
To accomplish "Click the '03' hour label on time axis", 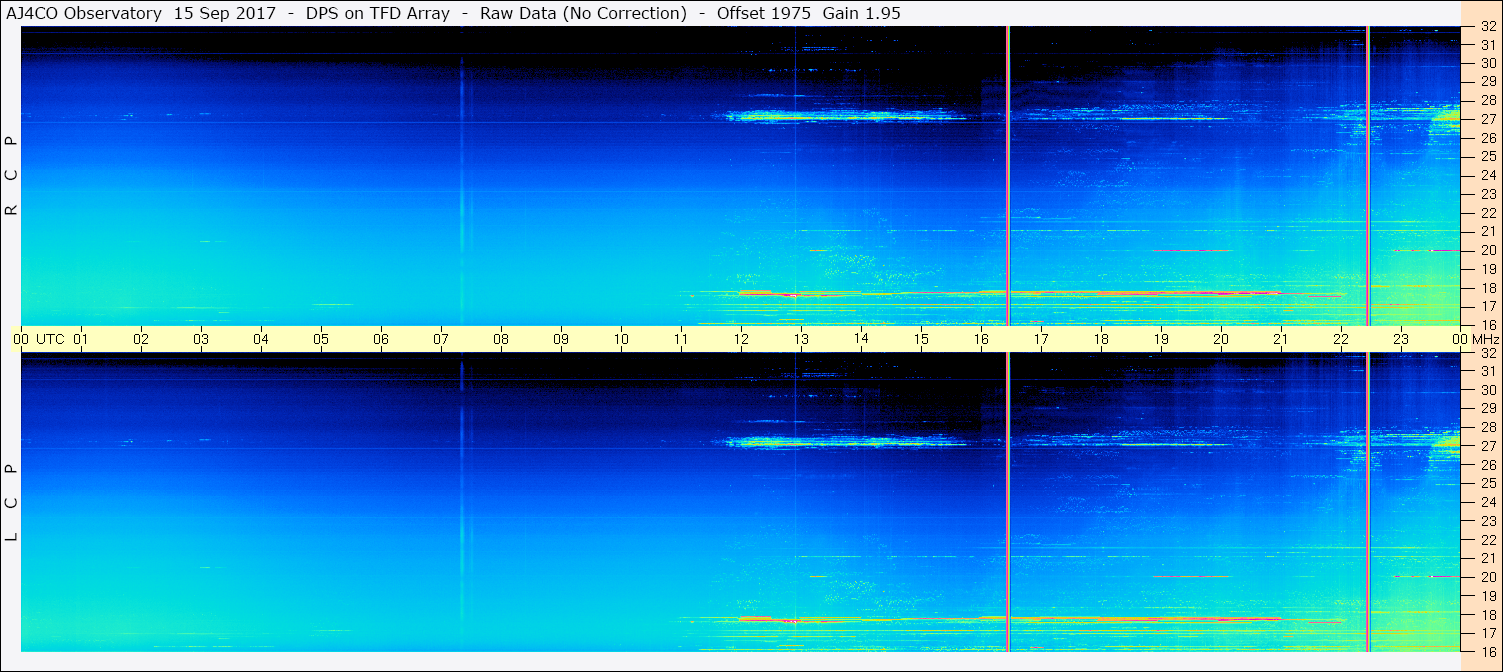I will click(201, 339).
